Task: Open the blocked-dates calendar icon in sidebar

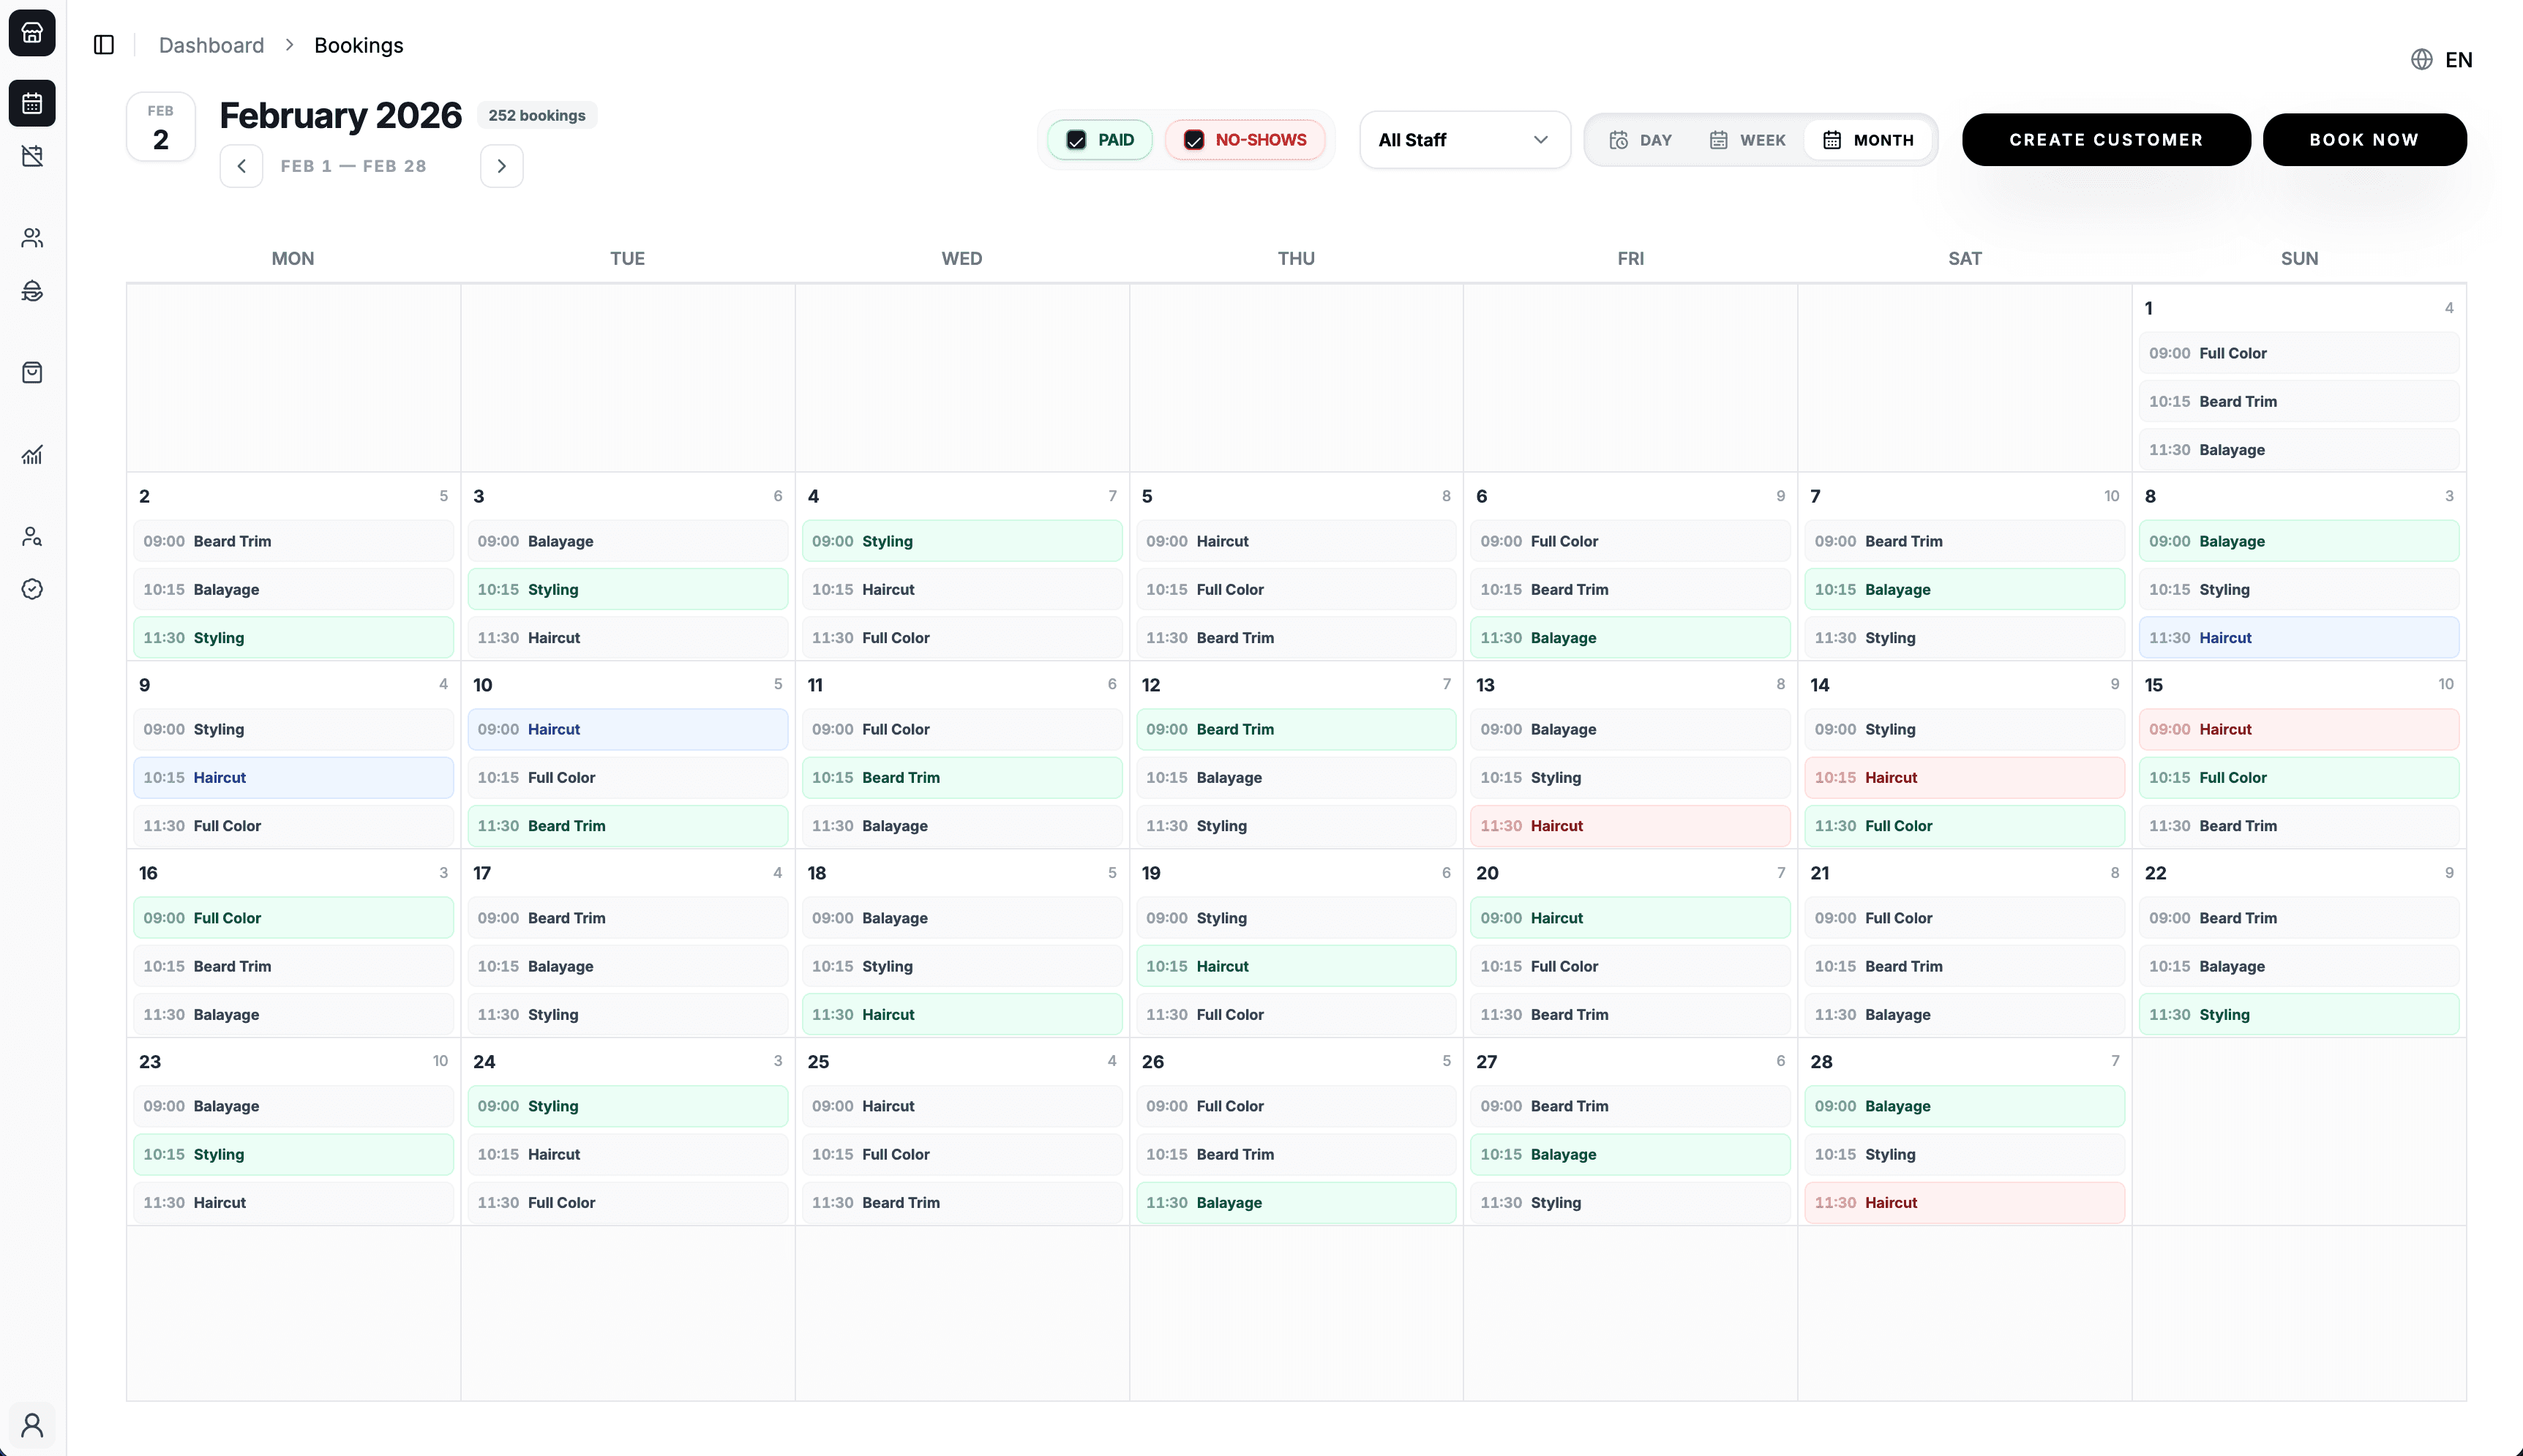Action: (x=32, y=156)
